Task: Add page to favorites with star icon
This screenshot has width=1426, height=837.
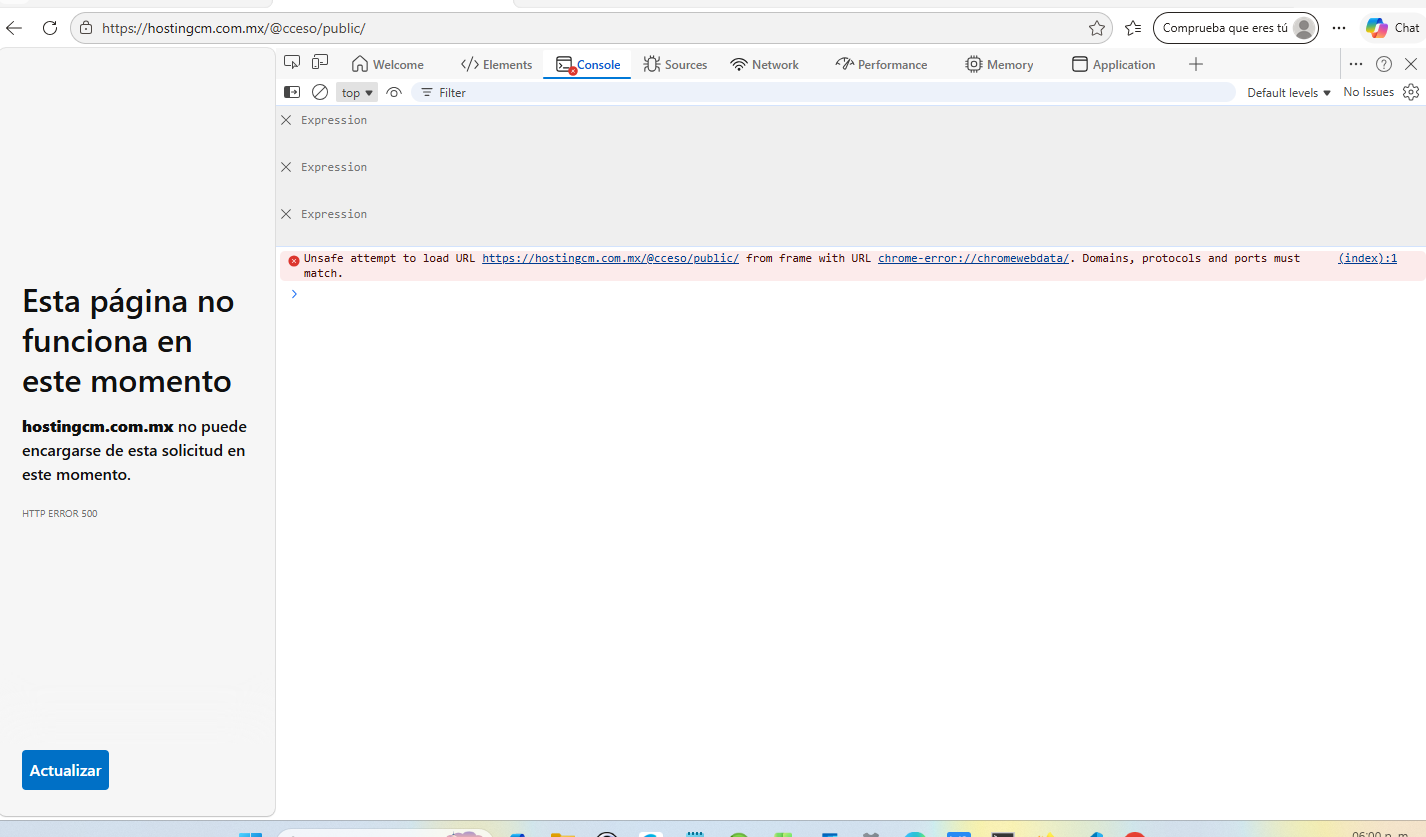Action: 1097,28
